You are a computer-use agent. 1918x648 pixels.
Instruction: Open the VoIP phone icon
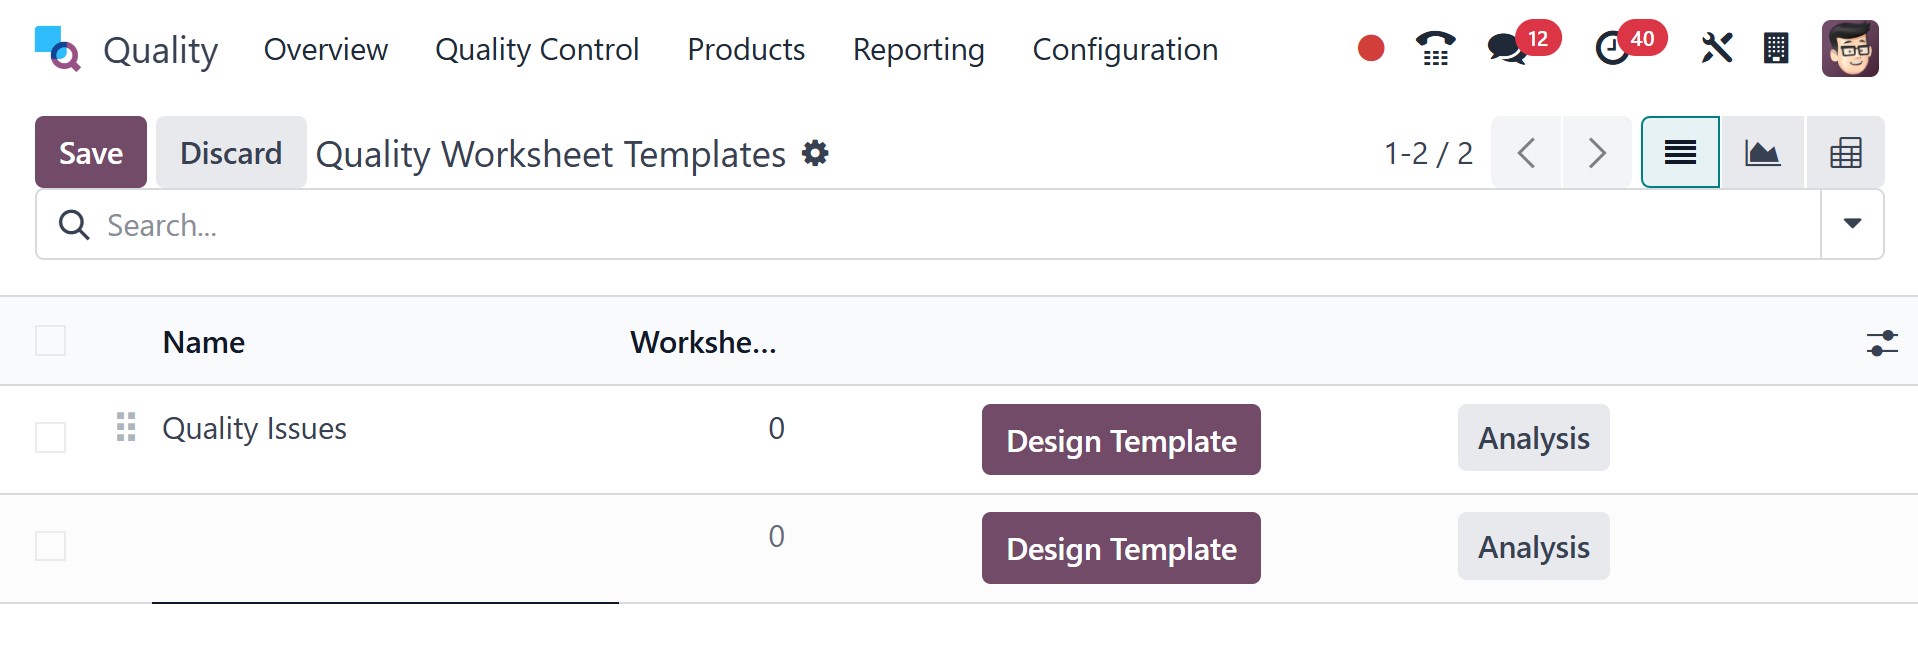1435,48
